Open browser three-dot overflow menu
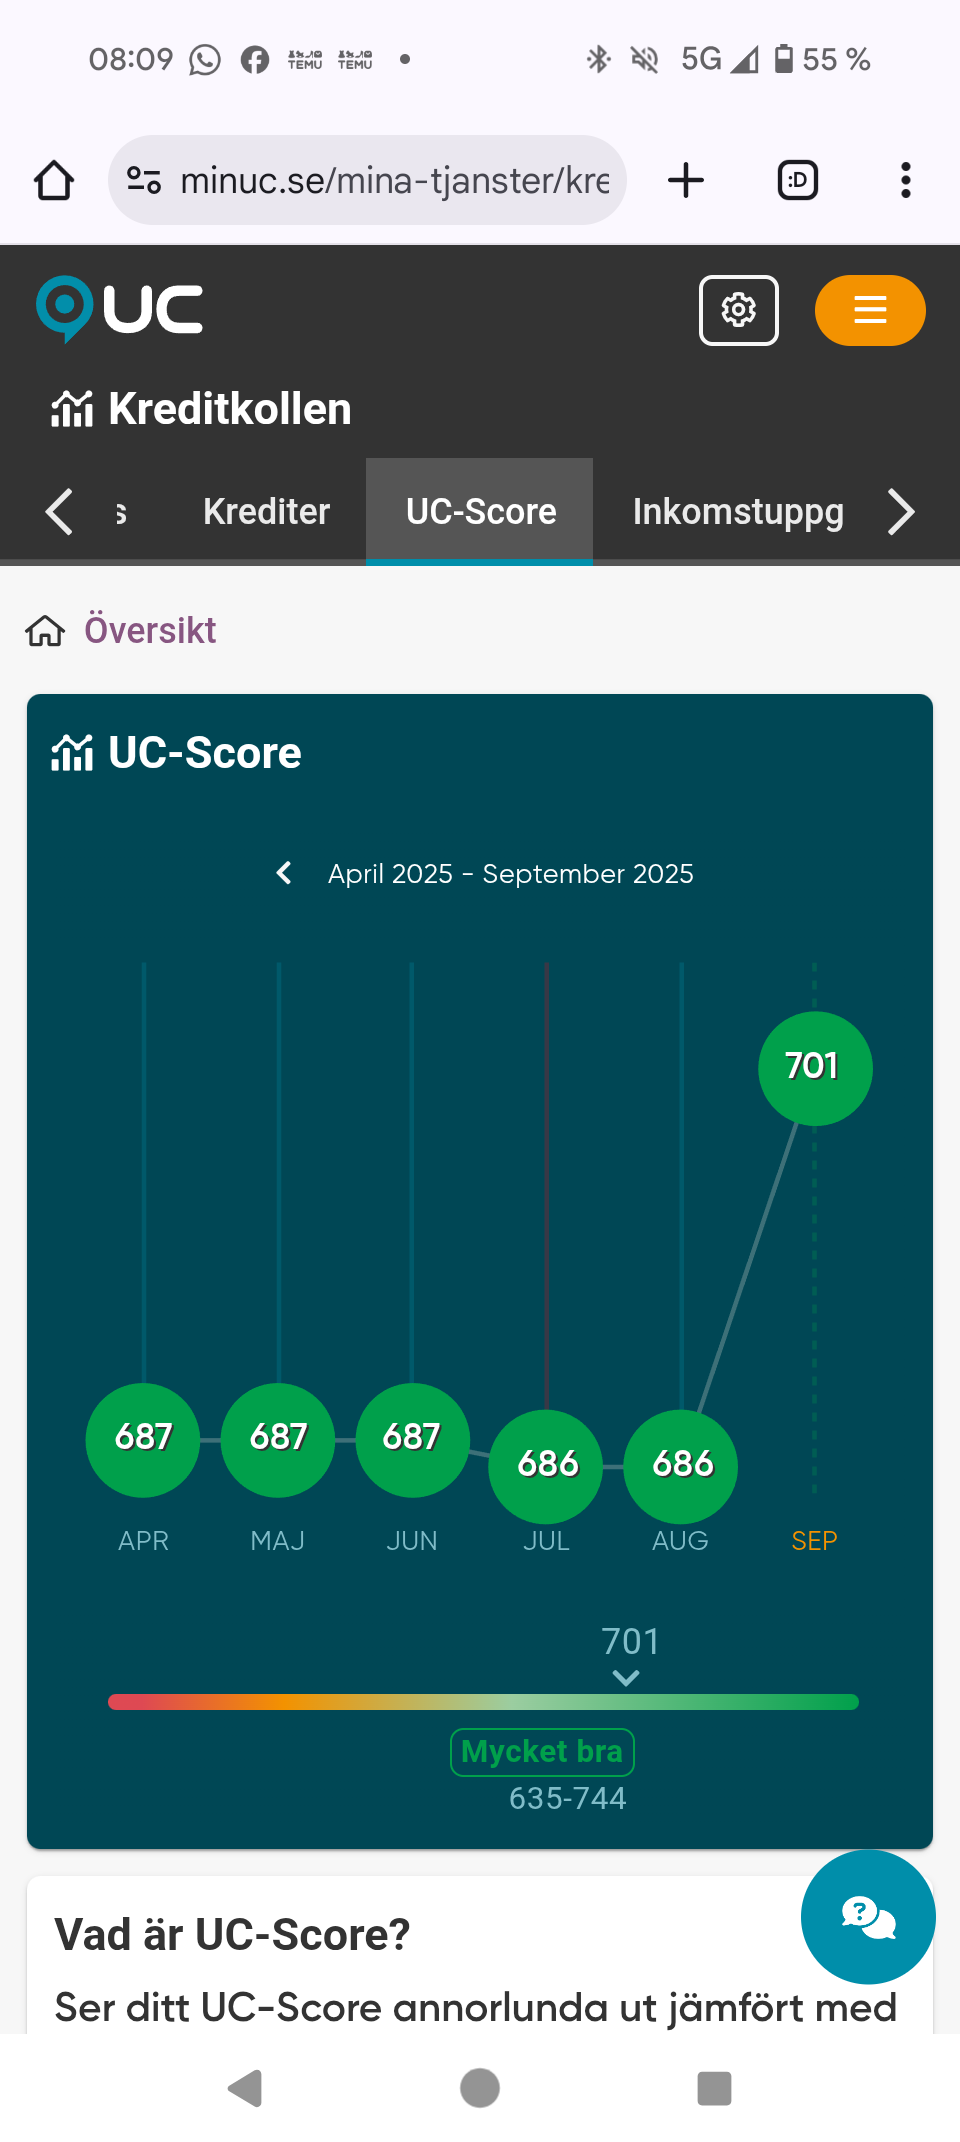 click(x=905, y=181)
